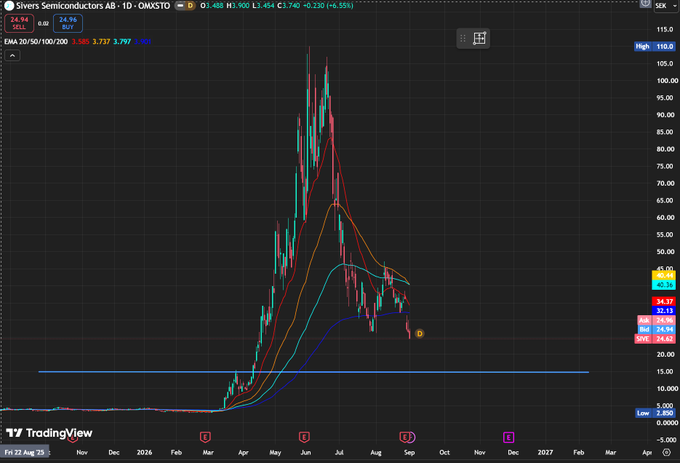The height and width of the screenshot is (463, 680).
Task: Click the earnings E marker near June
Action: click(x=304, y=437)
